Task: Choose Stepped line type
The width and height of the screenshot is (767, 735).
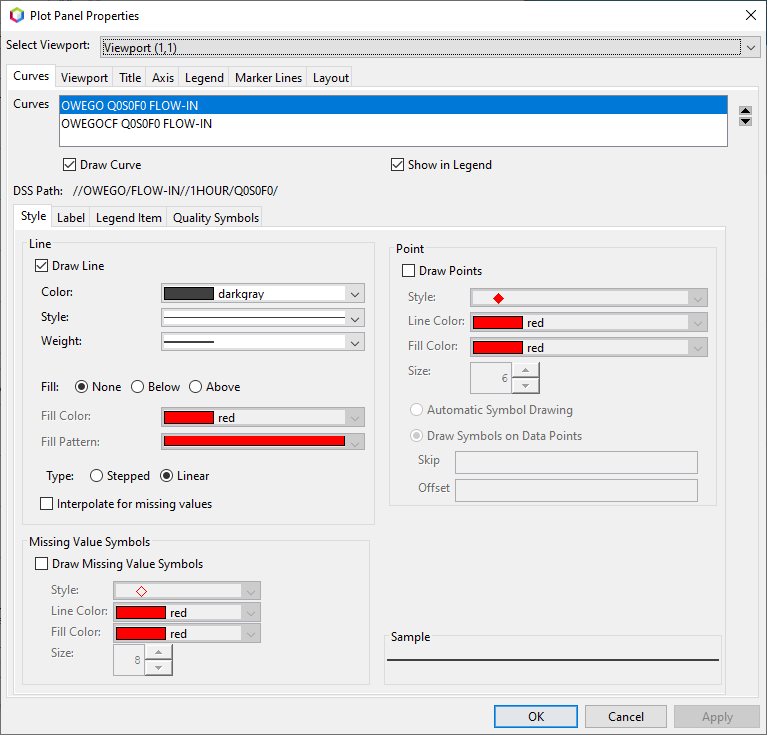Action: click(96, 476)
